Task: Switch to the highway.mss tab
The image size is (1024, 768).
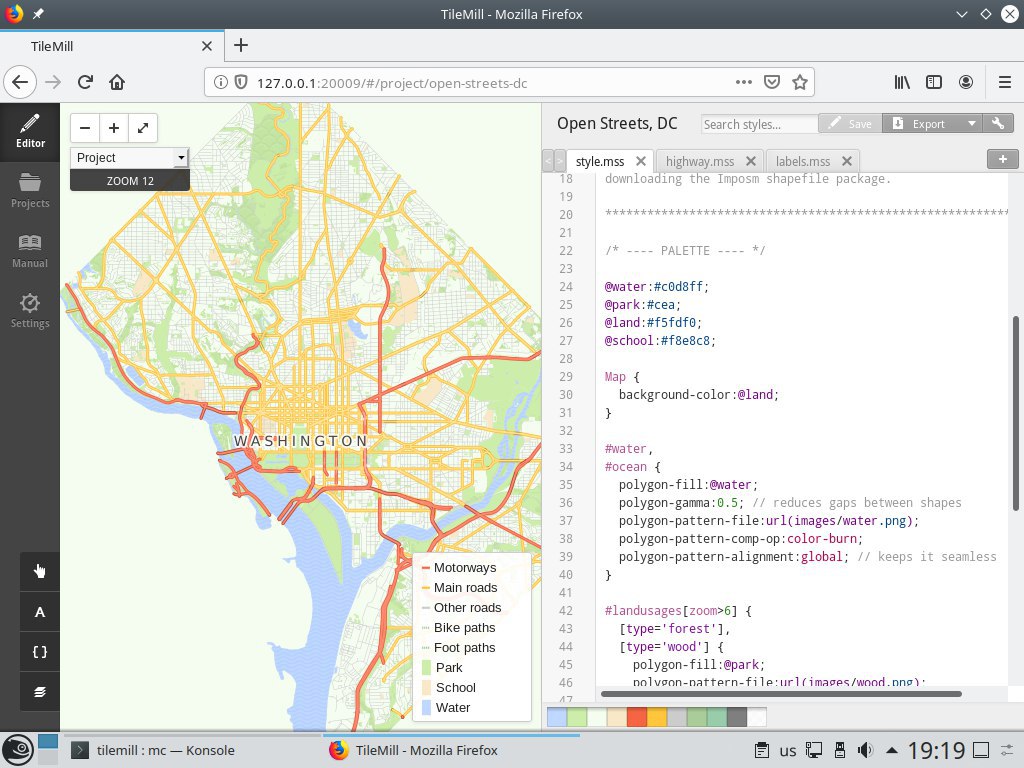Action: point(699,161)
